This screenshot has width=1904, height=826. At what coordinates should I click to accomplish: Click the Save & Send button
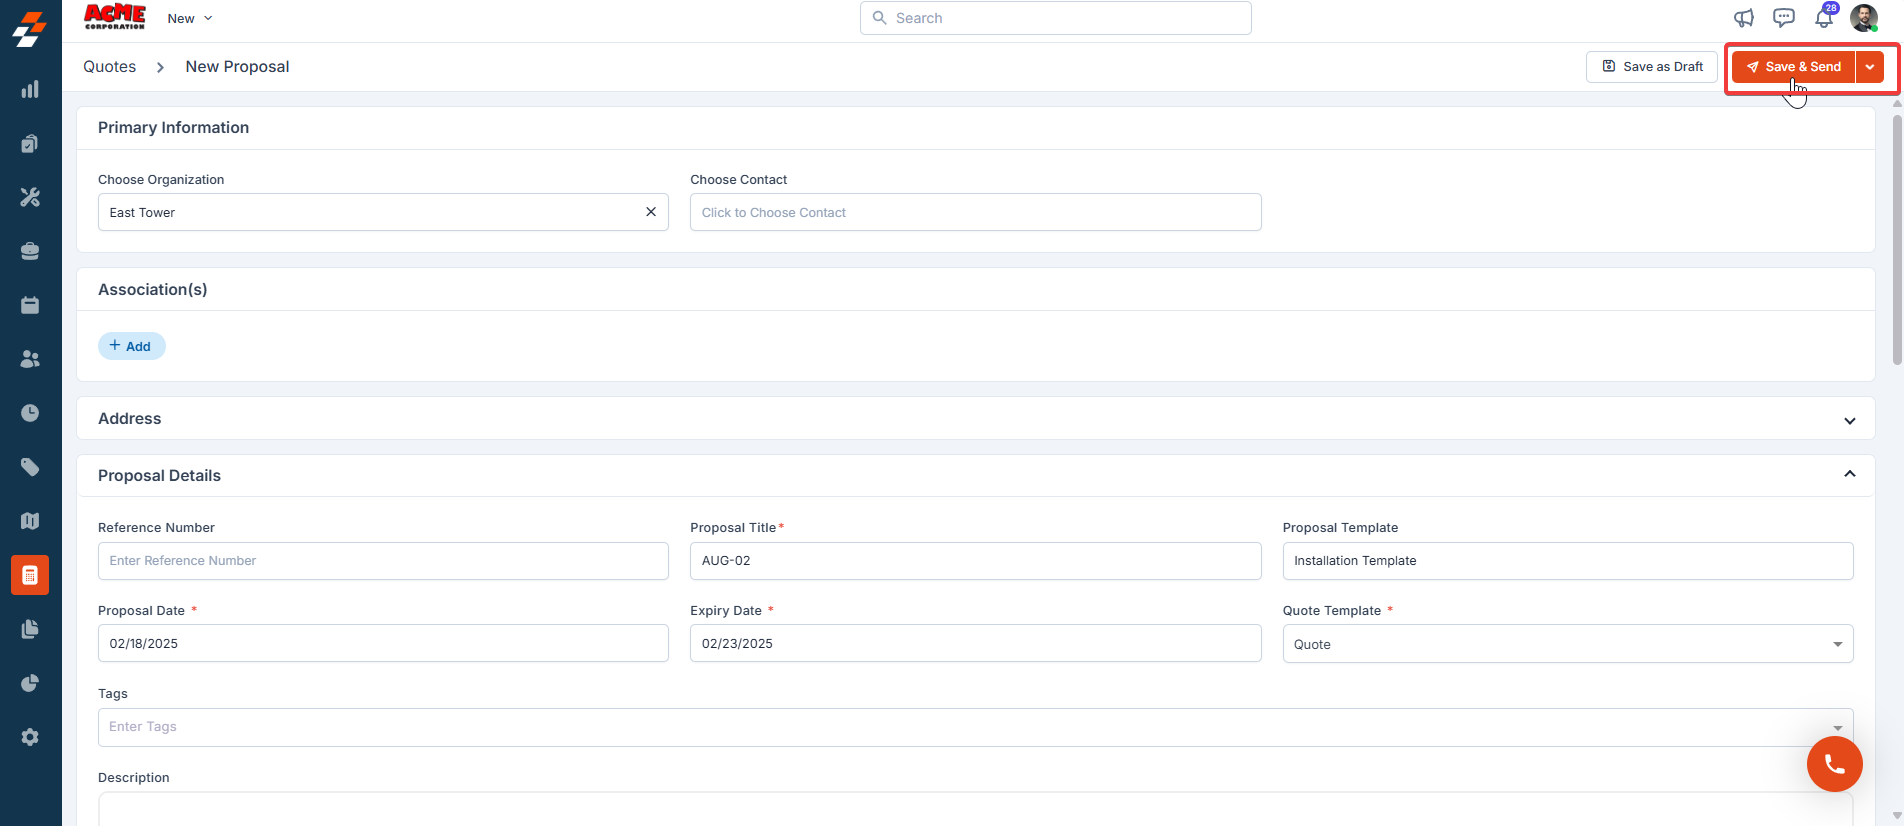1794,67
